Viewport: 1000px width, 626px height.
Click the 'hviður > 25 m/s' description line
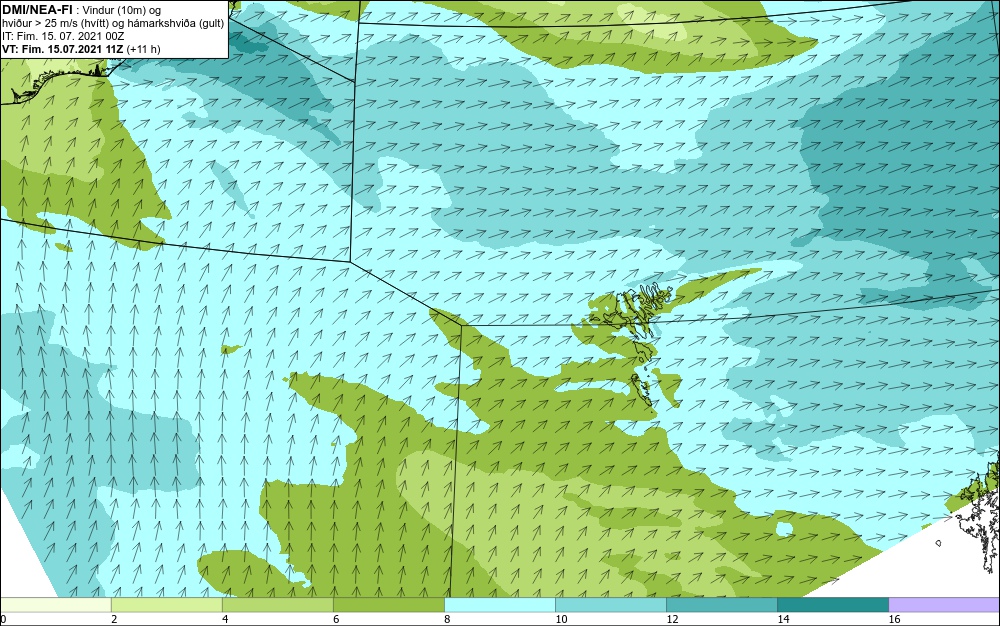click(x=113, y=23)
